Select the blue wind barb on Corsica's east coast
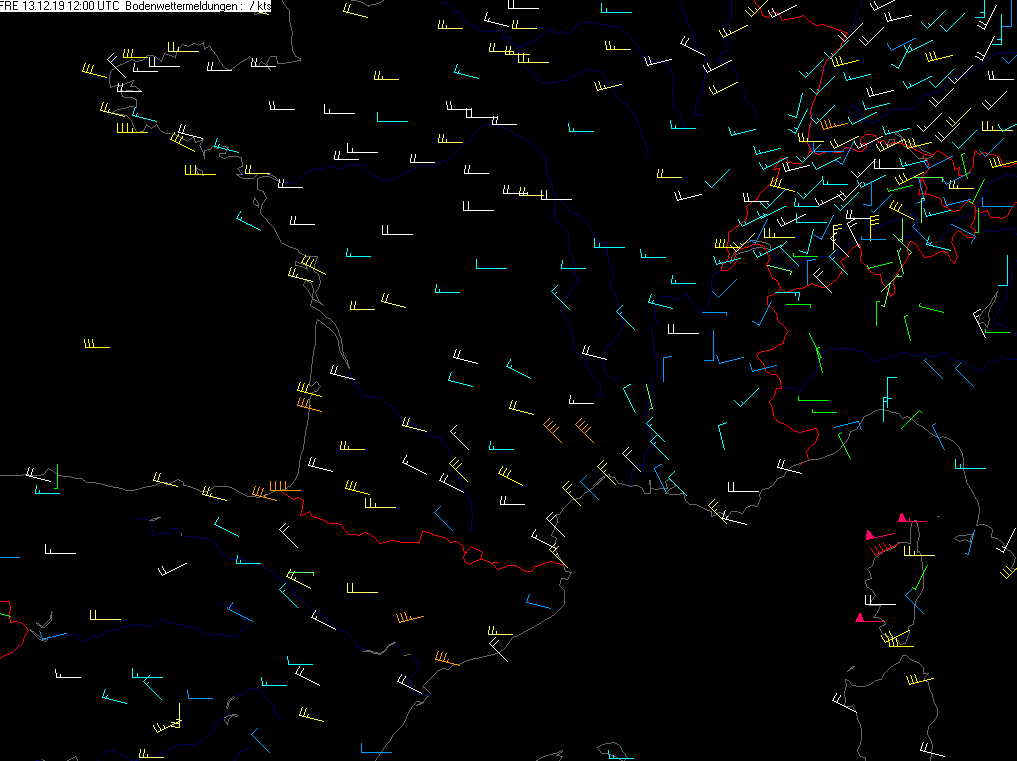The image size is (1017, 761). (x=912, y=600)
